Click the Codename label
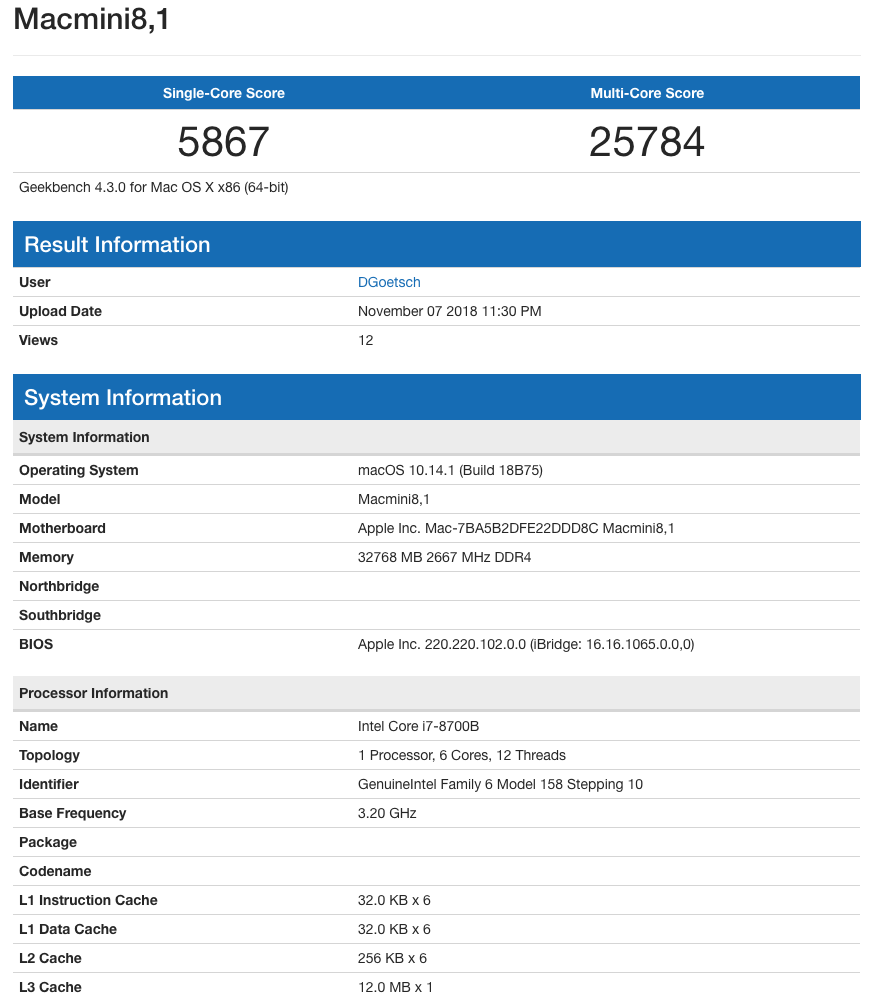The height and width of the screenshot is (1005, 871). coord(55,871)
